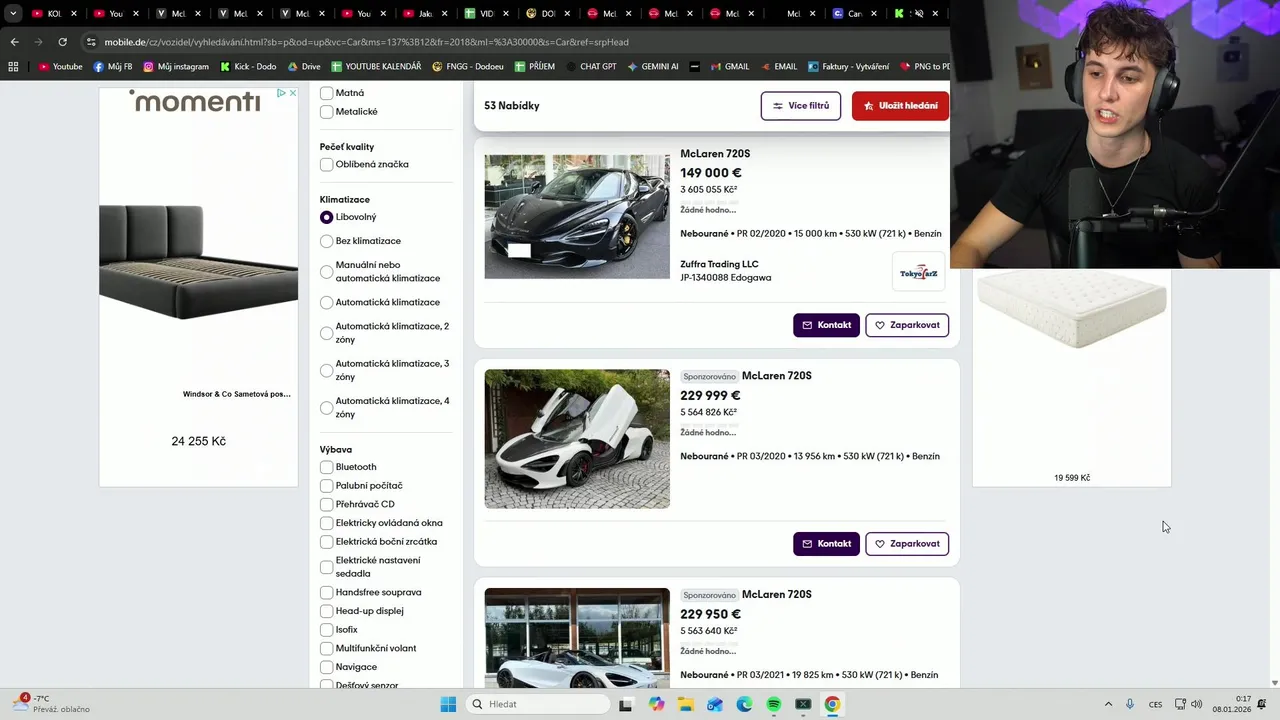Open the GMAIL bookmark
Screen dimensions: 1280x720
(x=730, y=67)
